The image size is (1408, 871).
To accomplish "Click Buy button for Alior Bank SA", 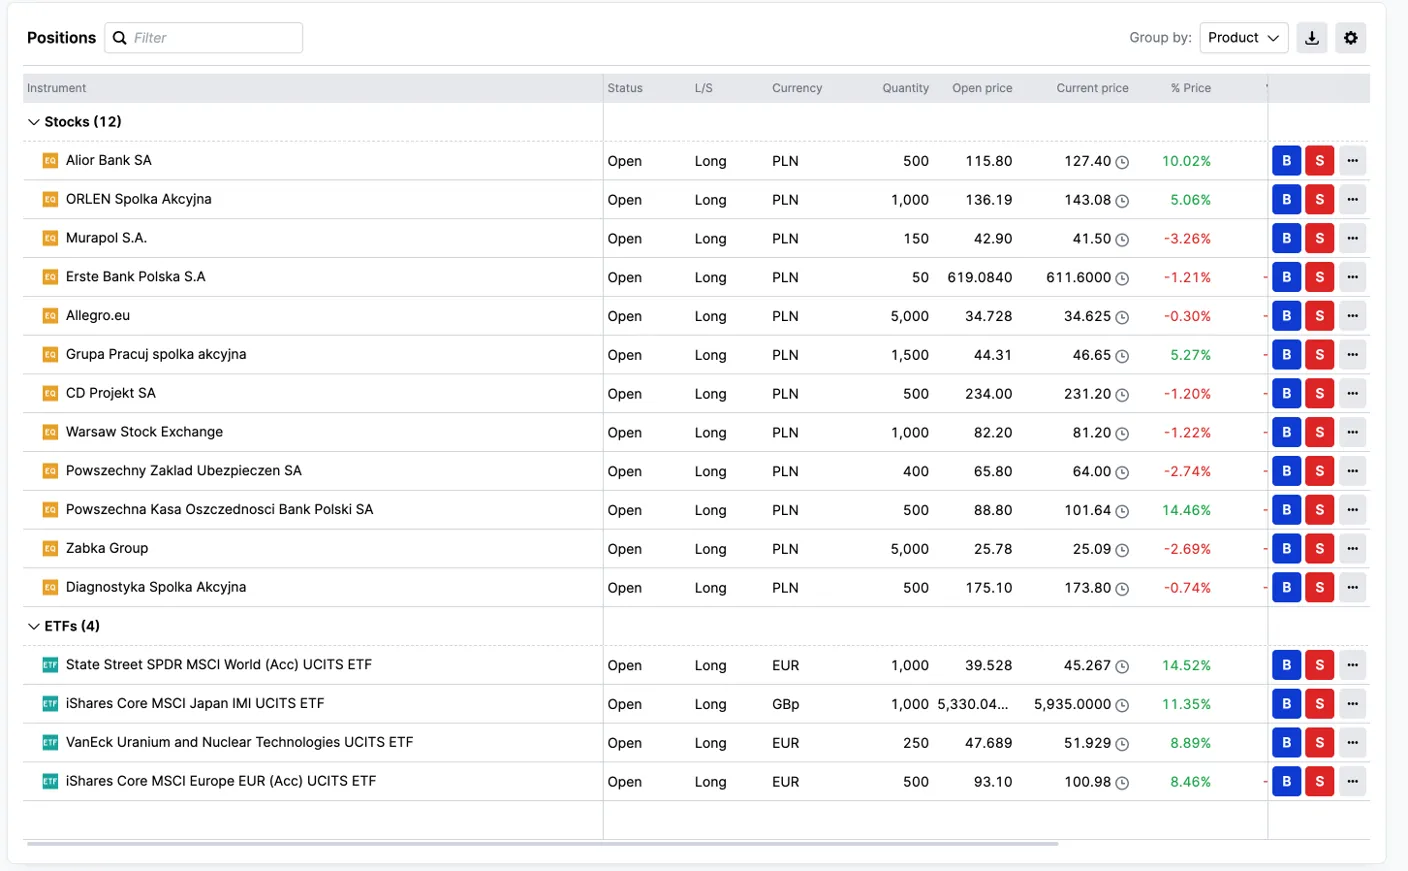I will 1286,160.
